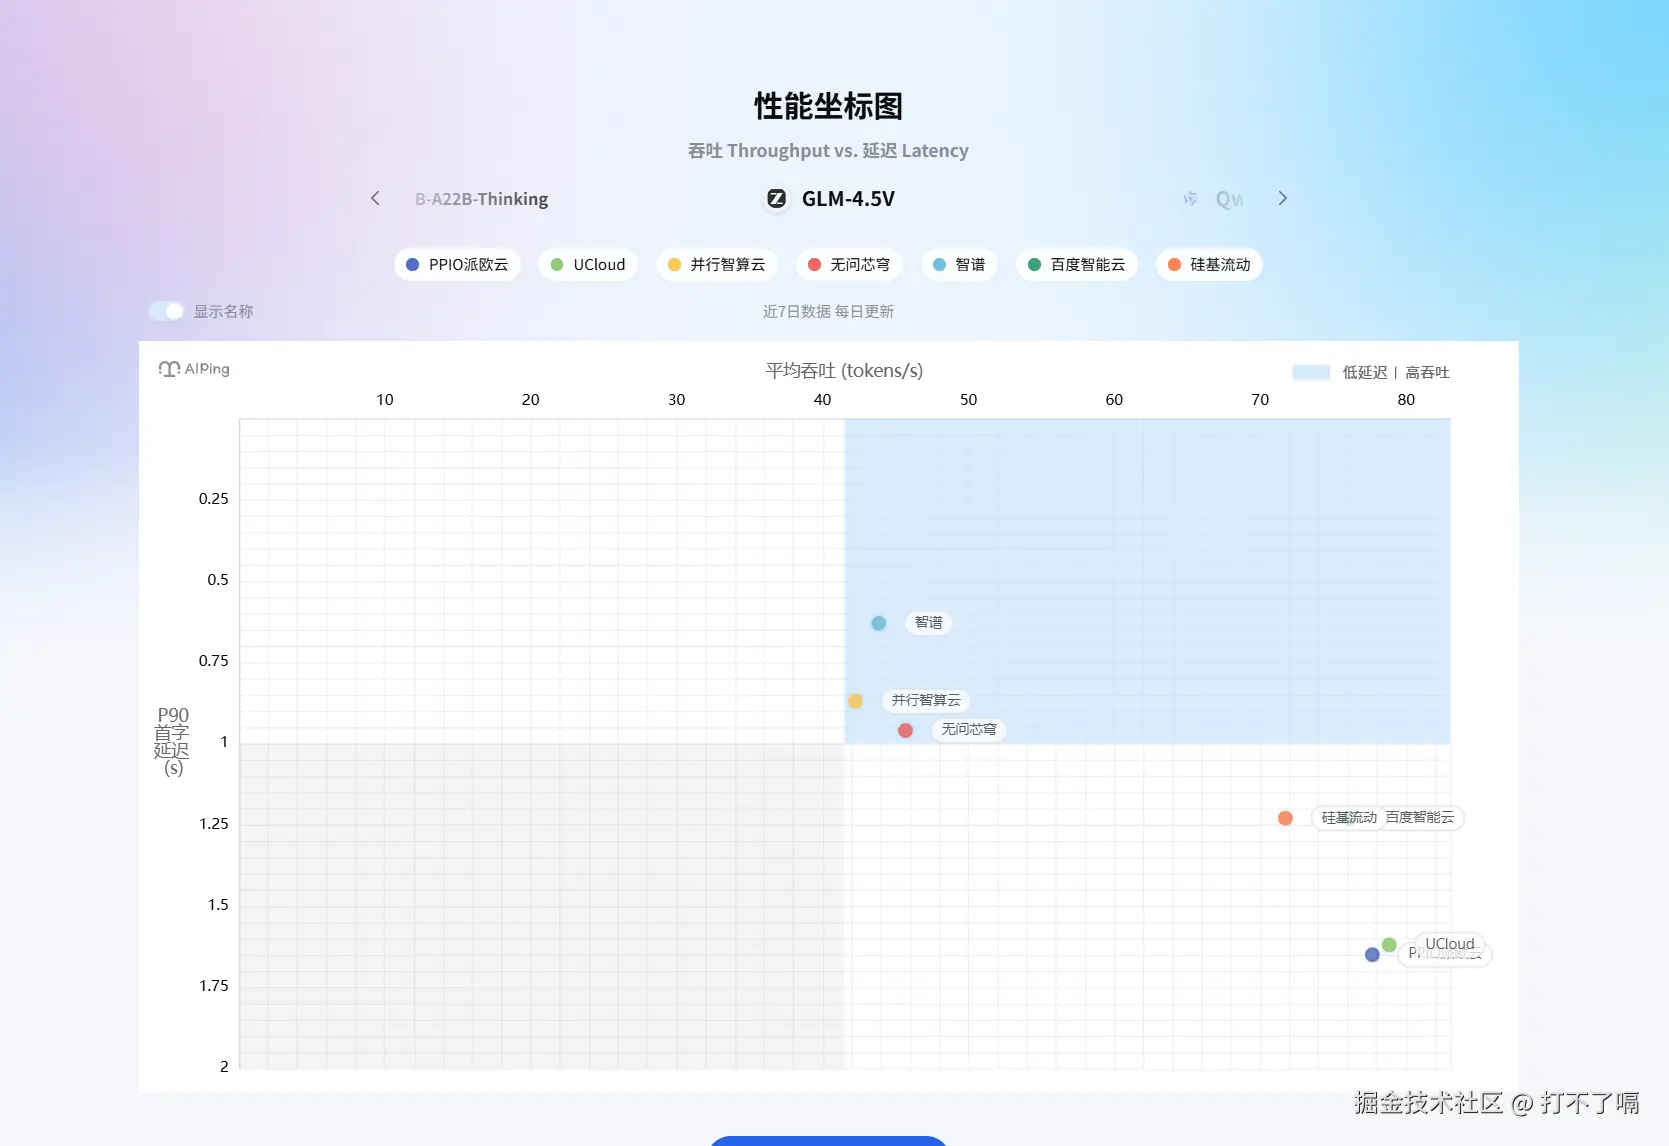Click the AIPing logo in the chart
This screenshot has height=1146, width=1669.
(194, 369)
